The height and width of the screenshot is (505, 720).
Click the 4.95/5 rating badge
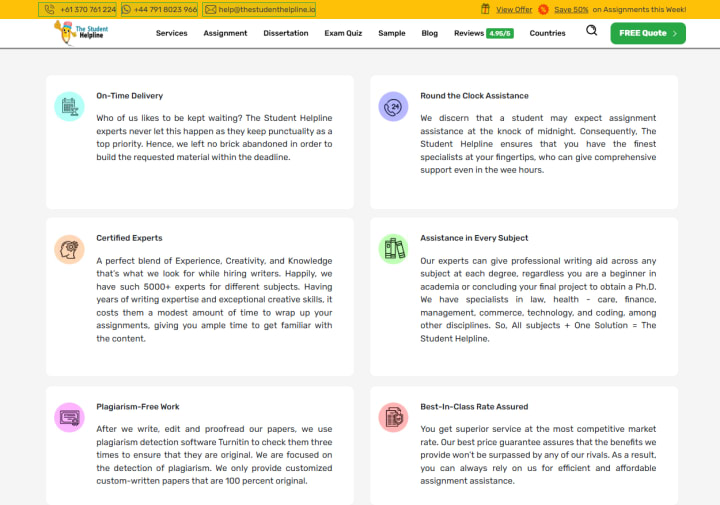[500, 34]
